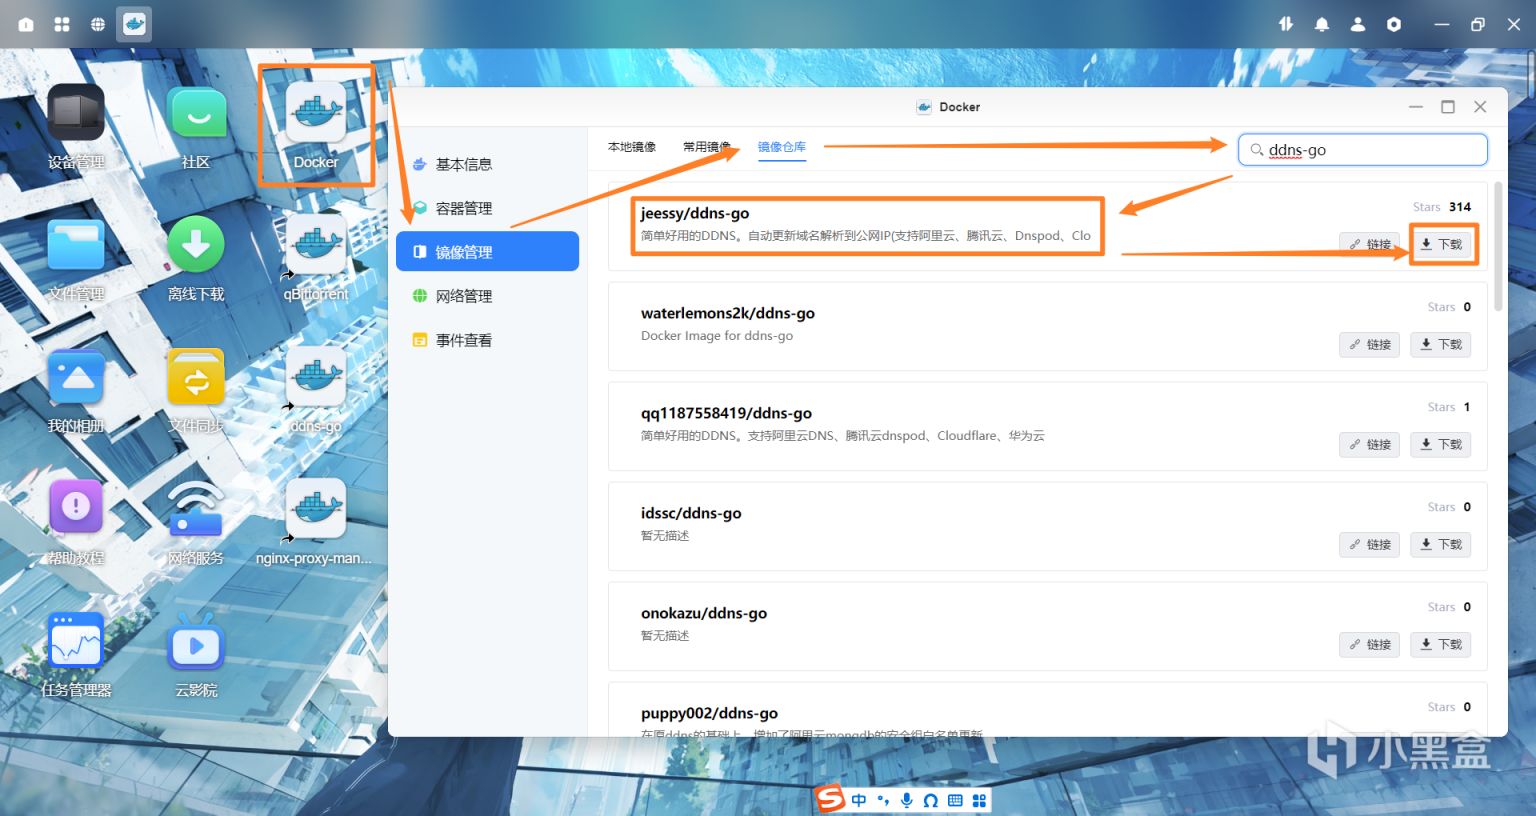Select 网络管理 in Docker sidebar

tap(487, 296)
